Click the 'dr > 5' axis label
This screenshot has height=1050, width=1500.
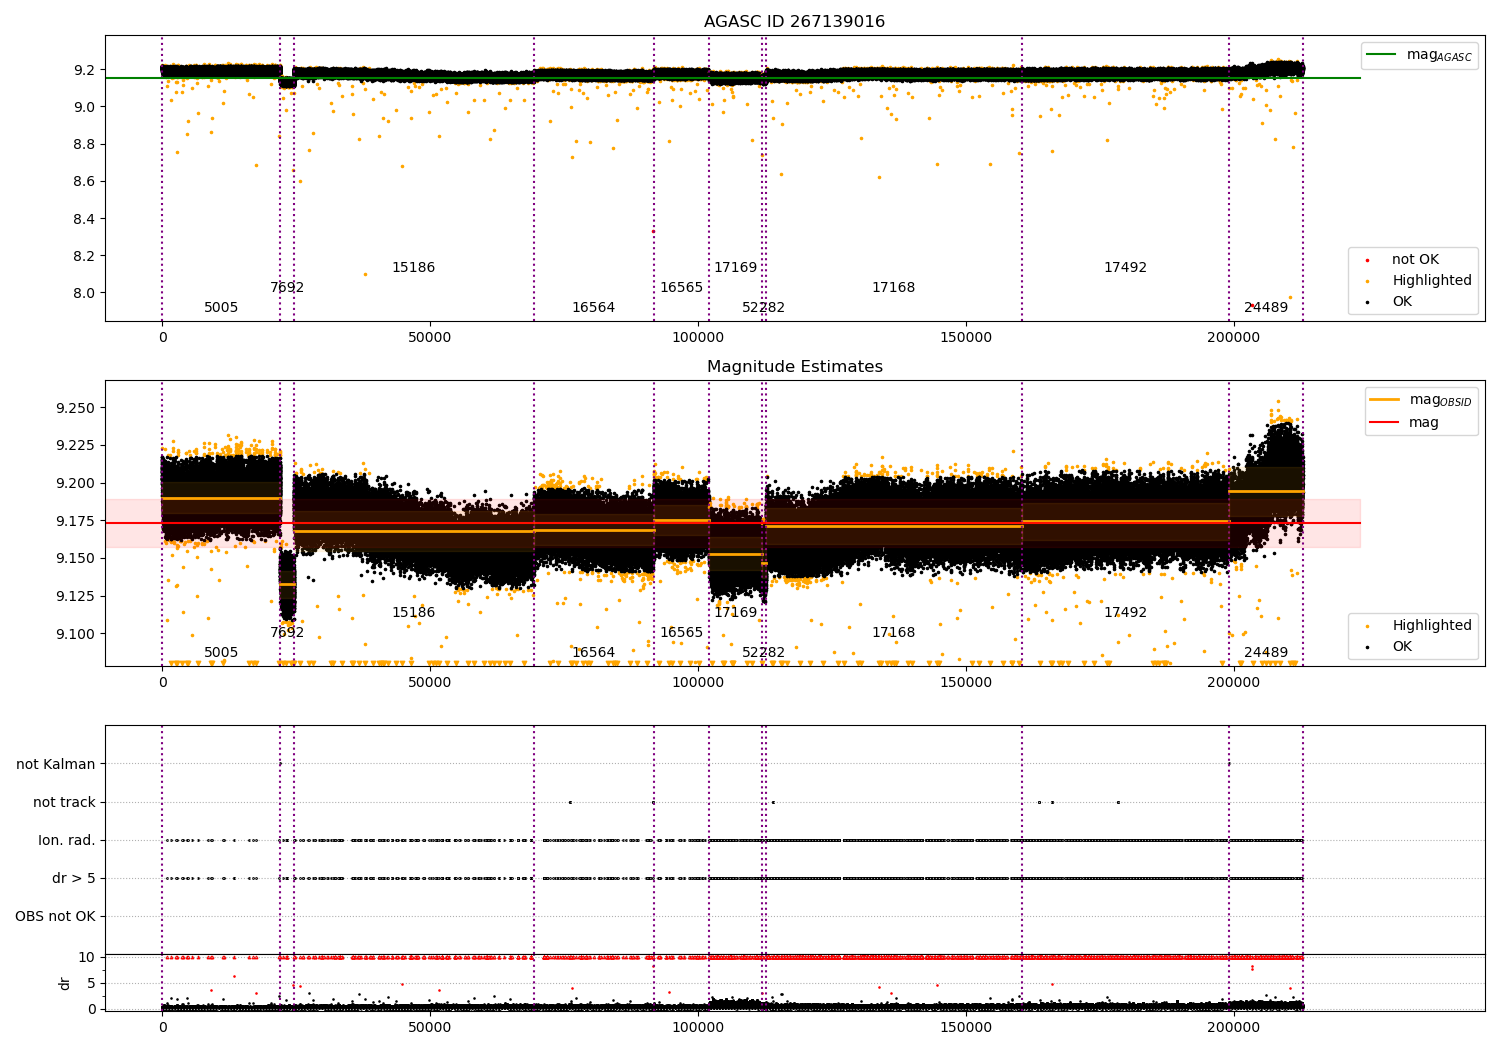(74, 878)
